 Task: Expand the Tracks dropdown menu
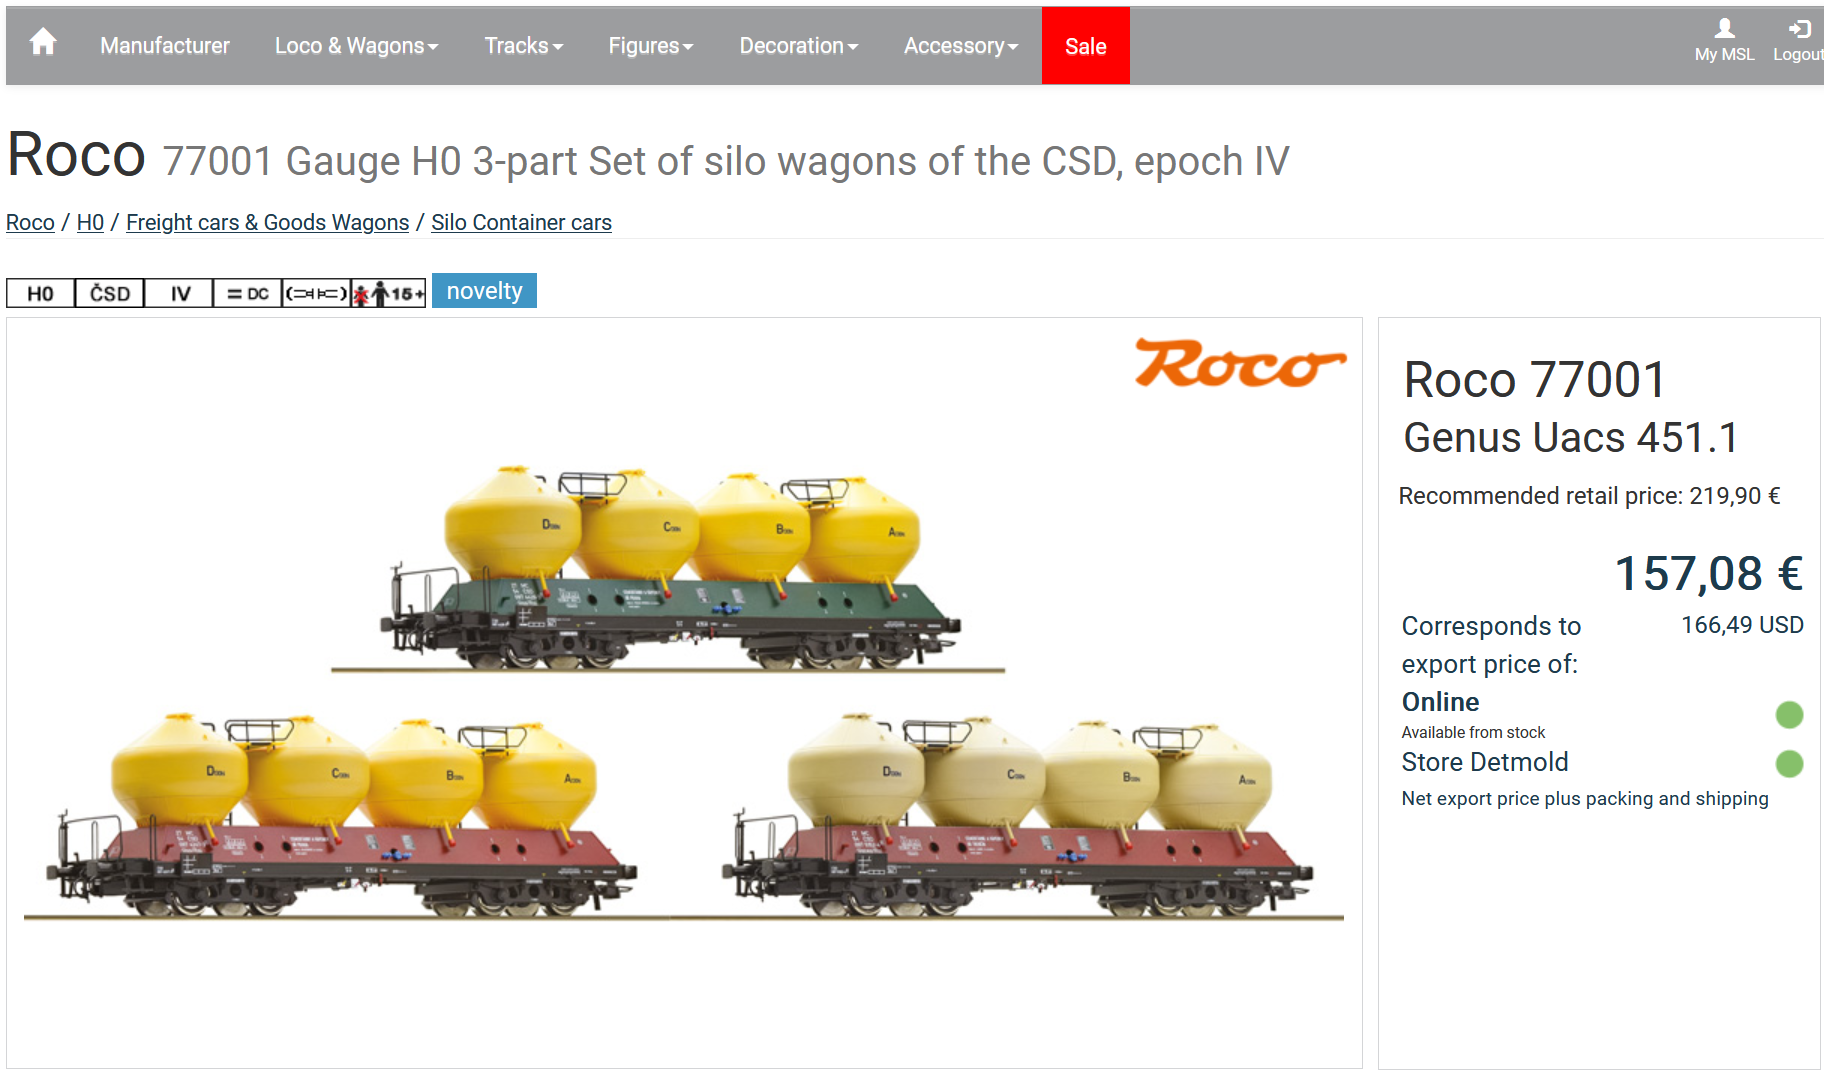coord(524,46)
